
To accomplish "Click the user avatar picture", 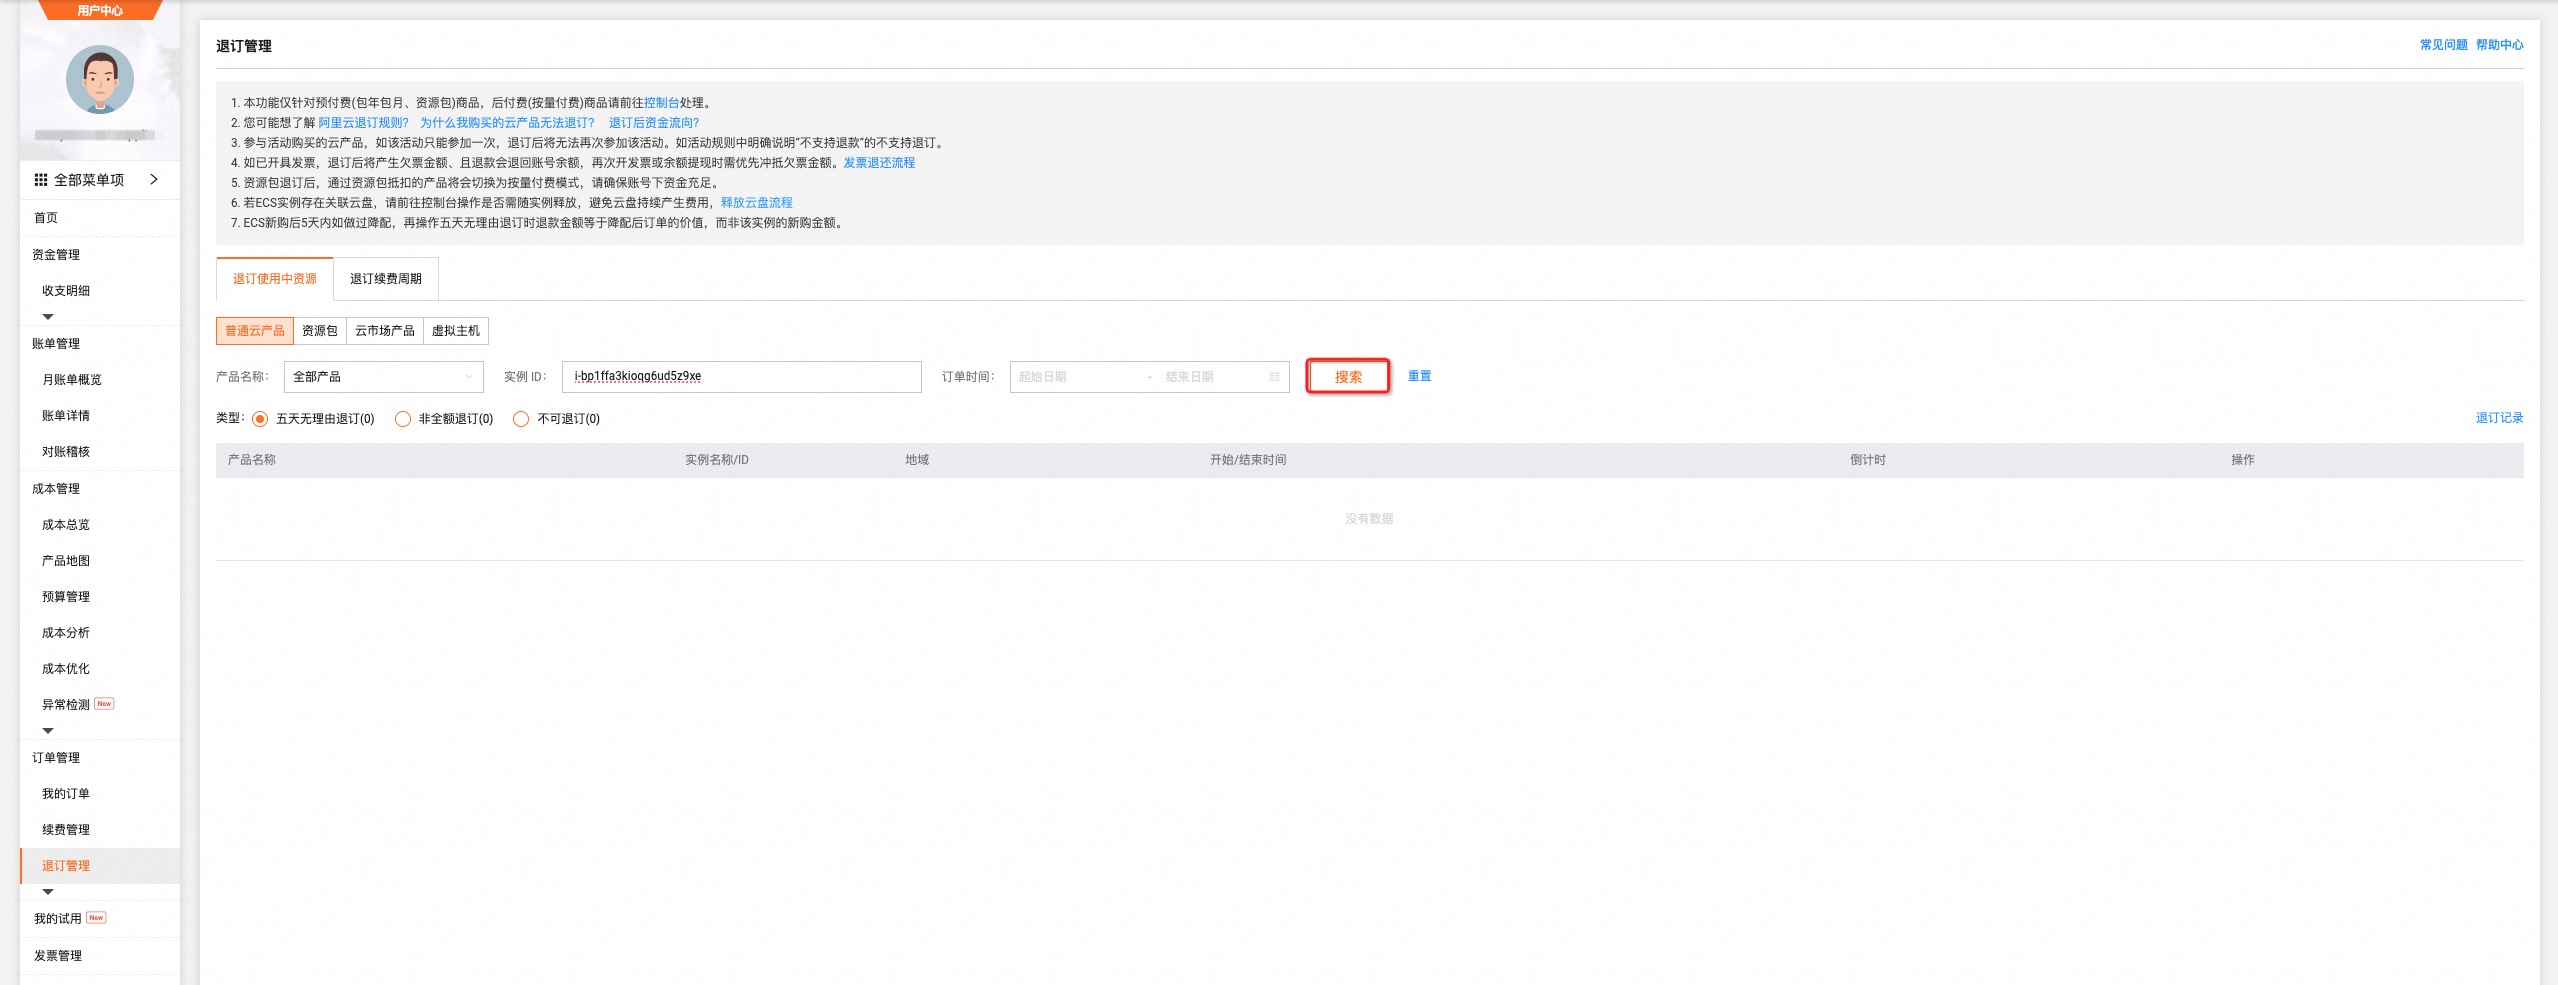I will pyautogui.click(x=100, y=79).
